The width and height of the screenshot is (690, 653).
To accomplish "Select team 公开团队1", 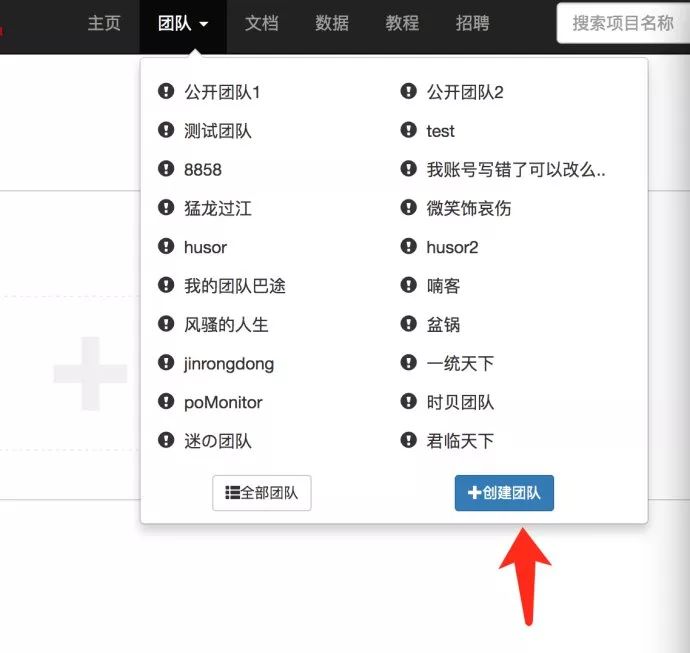I will click(x=222, y=92).
